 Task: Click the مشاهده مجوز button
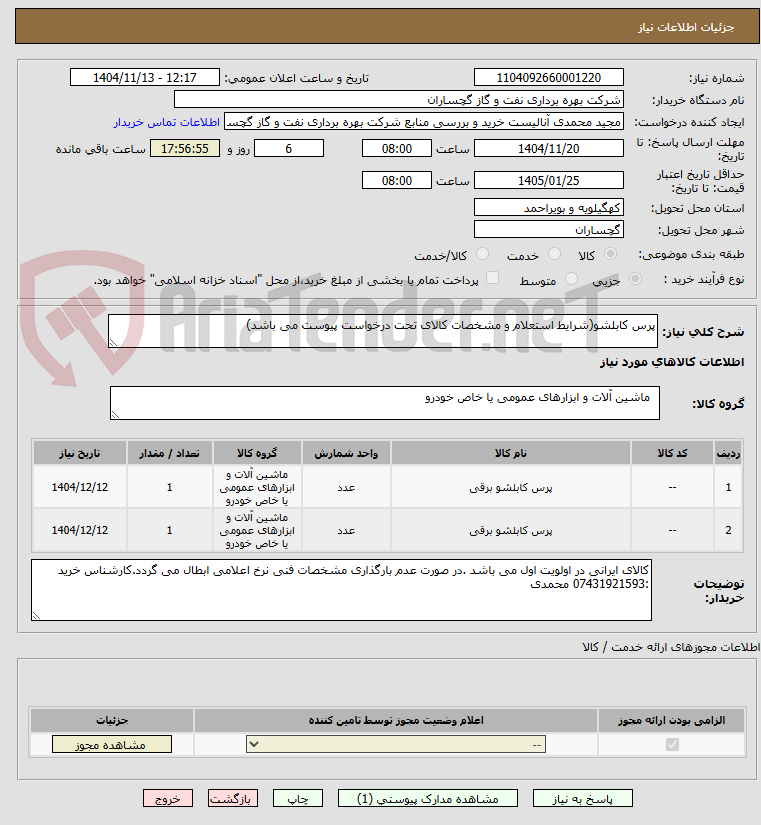click(x=112, y=744)
